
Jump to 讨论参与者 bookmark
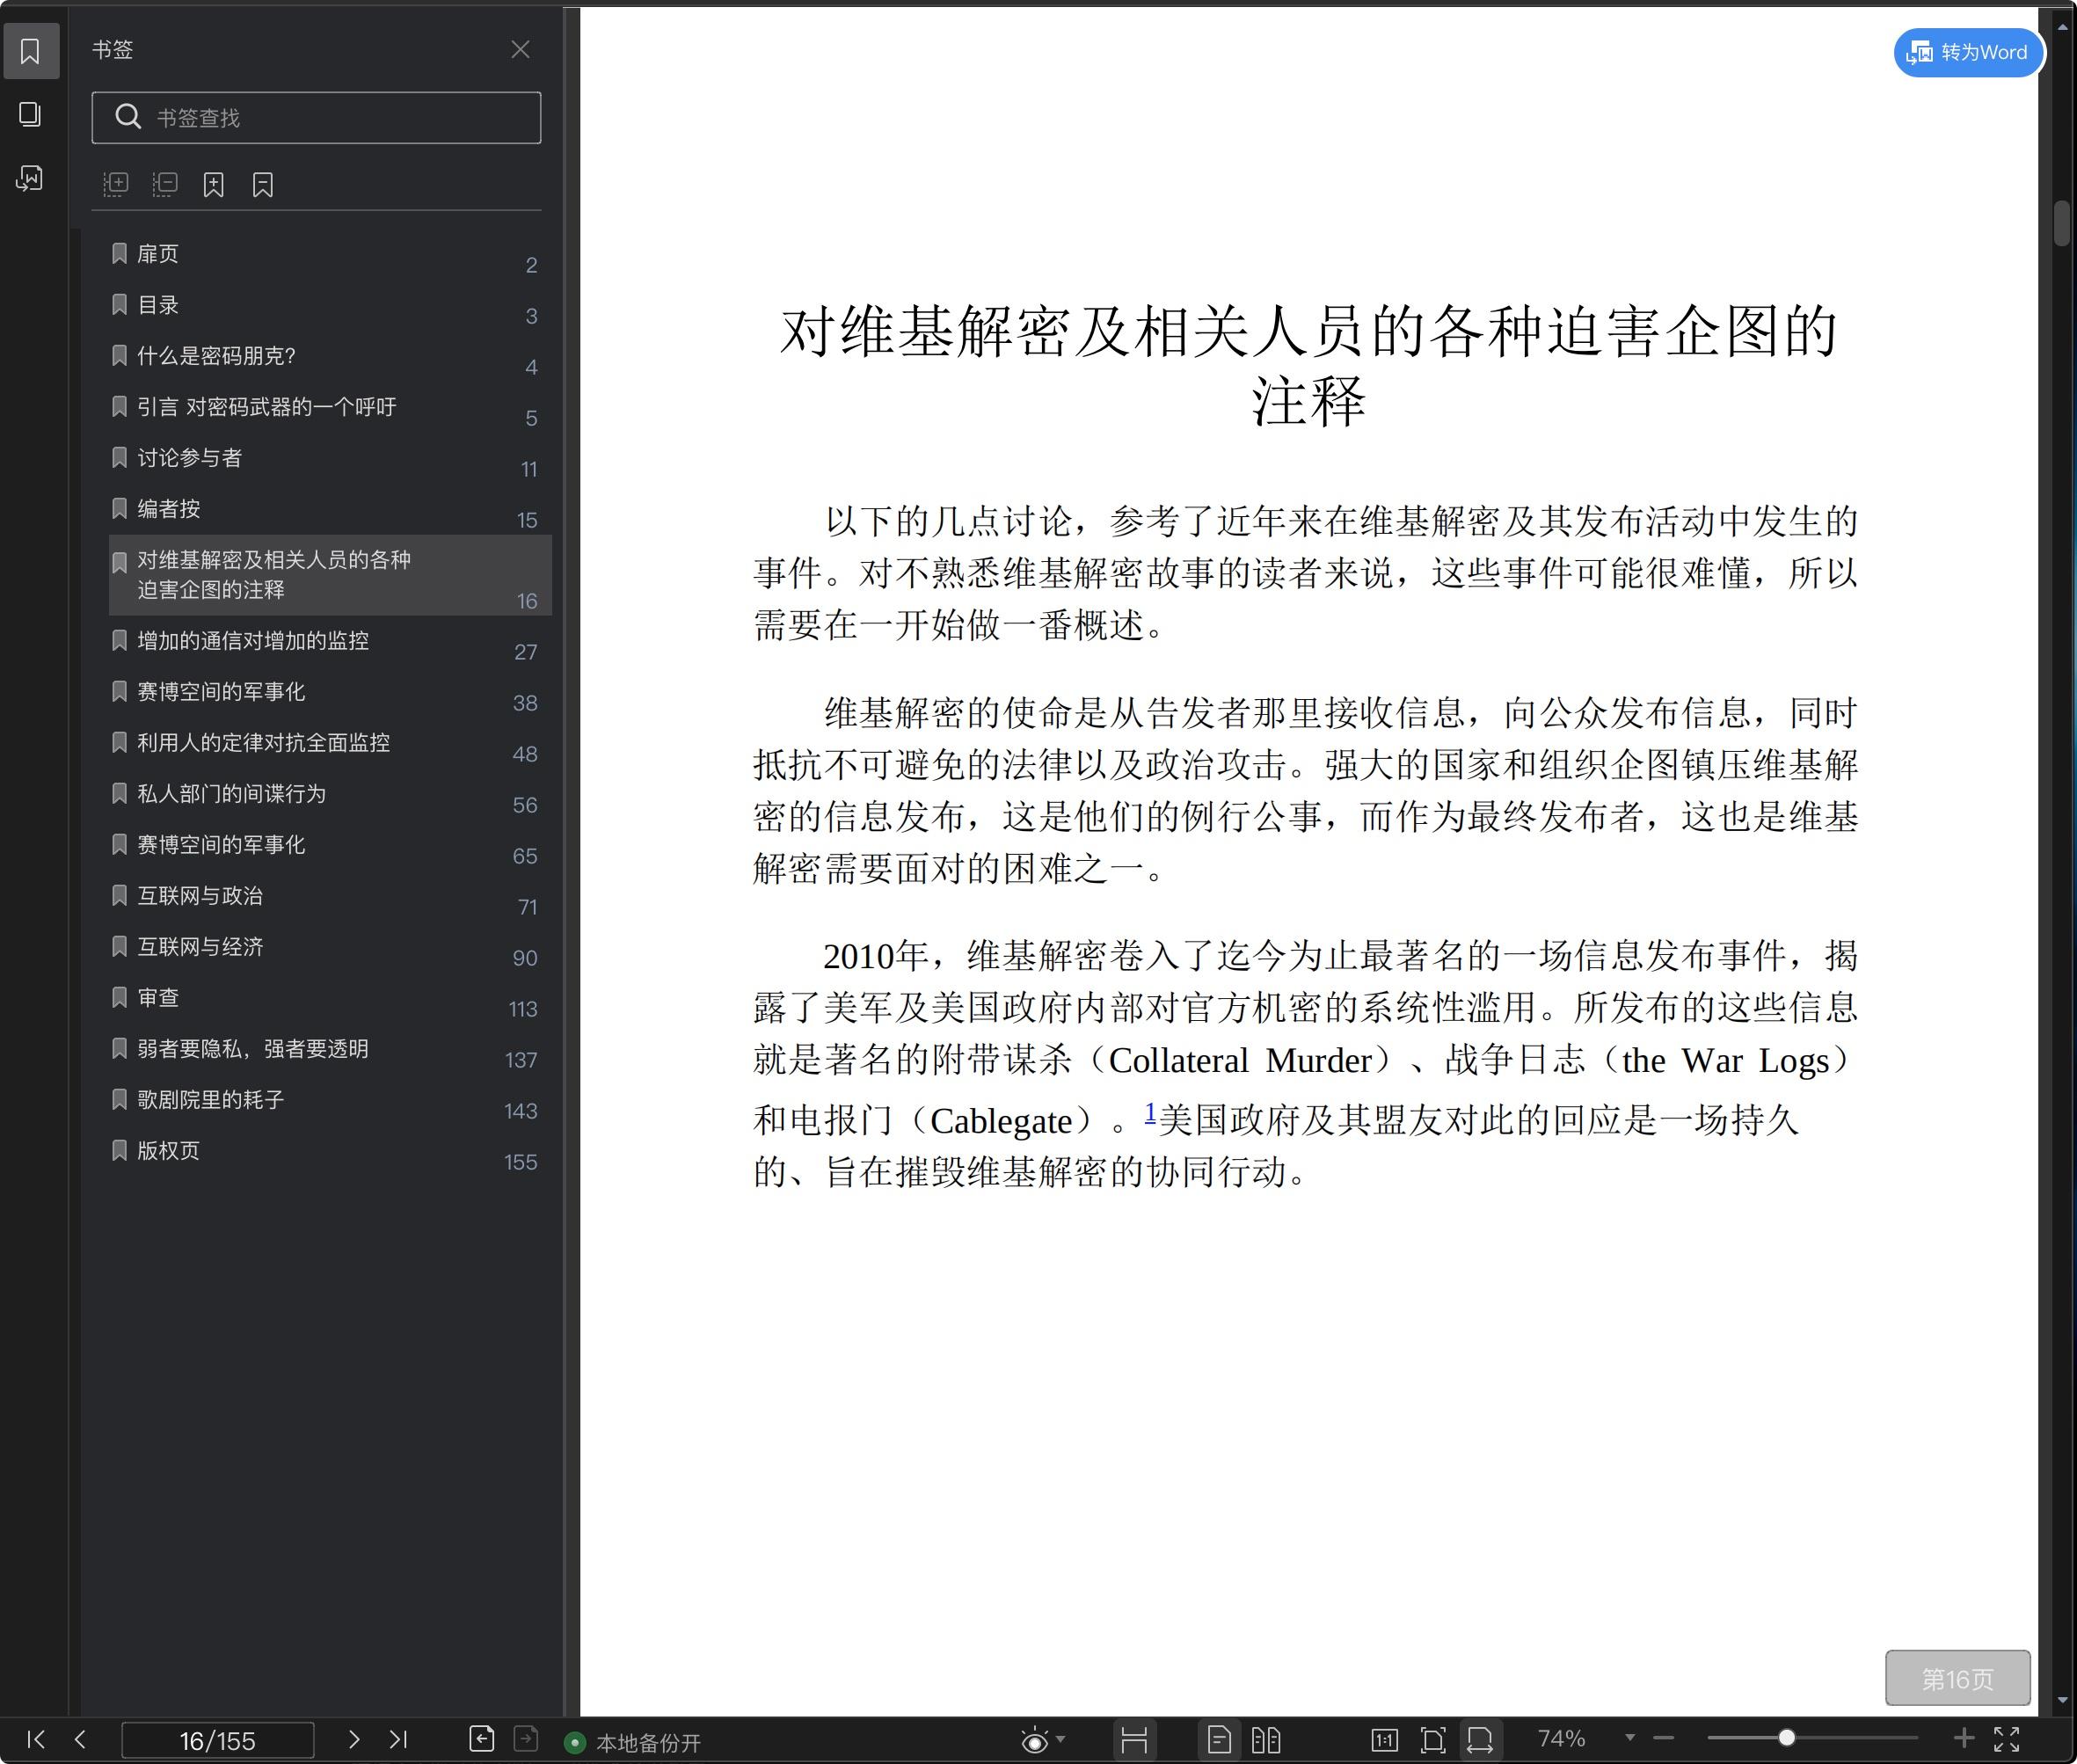330,458
